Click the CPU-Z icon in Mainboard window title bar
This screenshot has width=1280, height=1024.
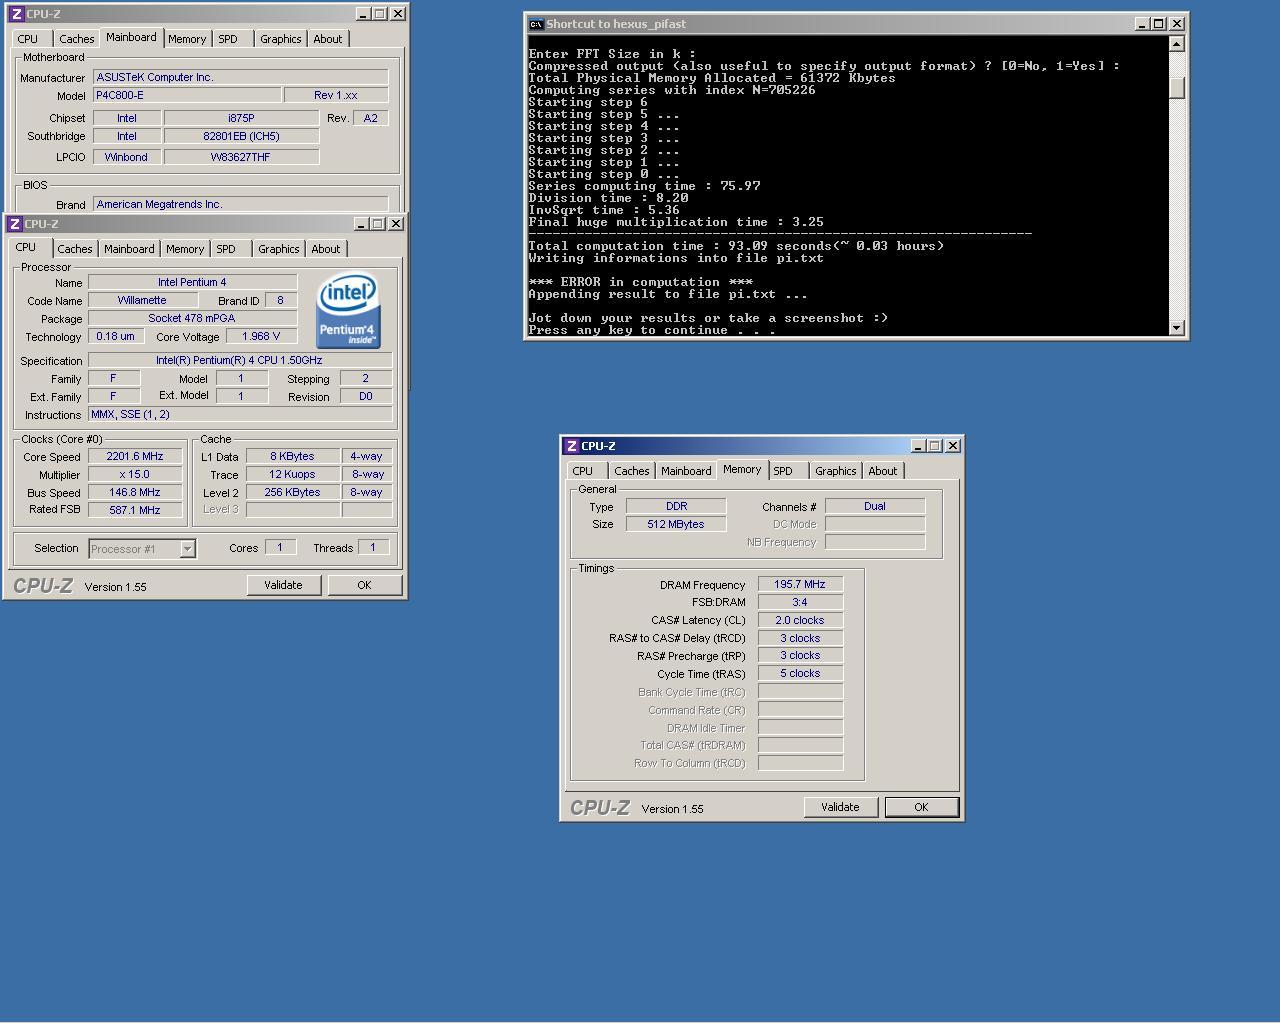(16, 14)
